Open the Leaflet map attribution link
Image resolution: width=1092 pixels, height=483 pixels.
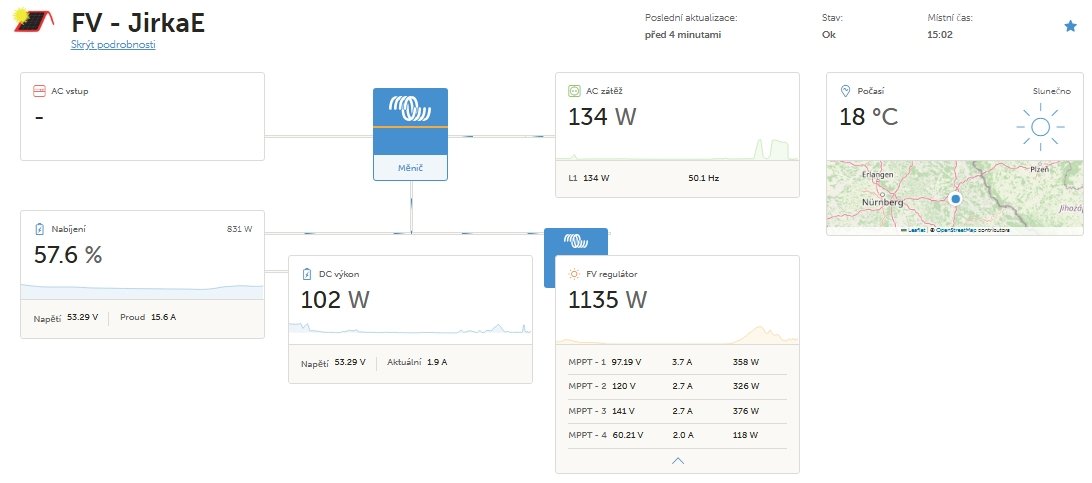[915, 231]
